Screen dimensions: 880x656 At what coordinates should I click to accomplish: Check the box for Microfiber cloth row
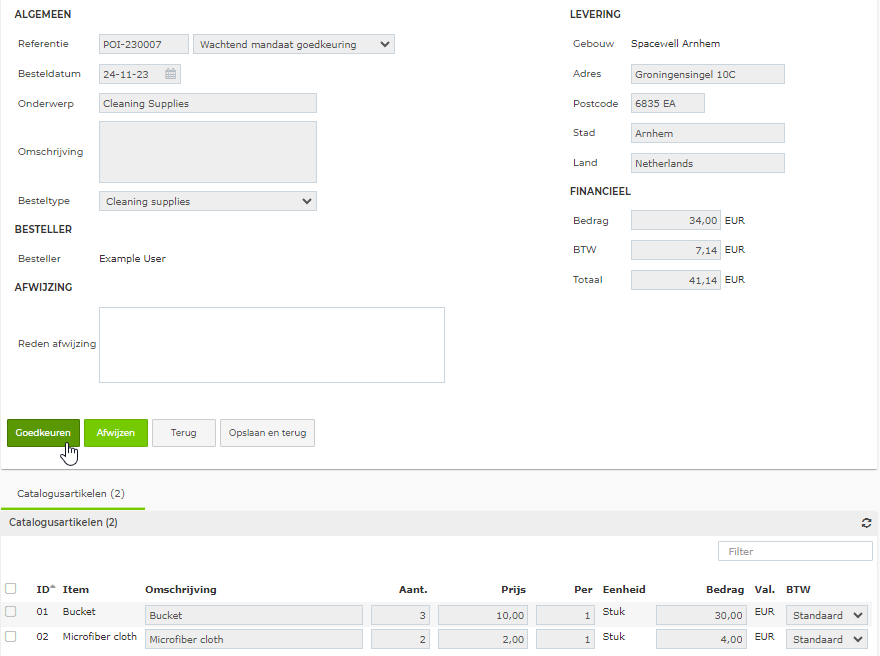[11, 636]
